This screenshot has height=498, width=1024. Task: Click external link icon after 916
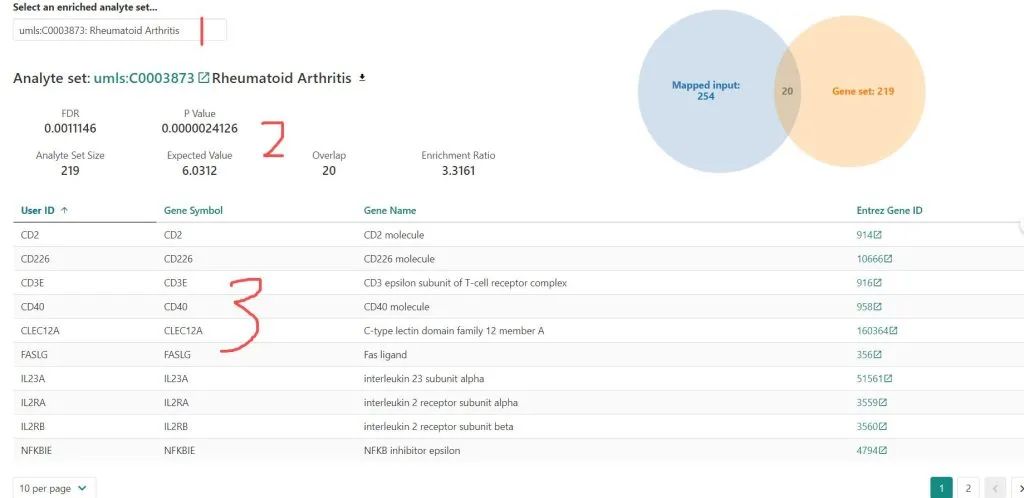point(877,283)
